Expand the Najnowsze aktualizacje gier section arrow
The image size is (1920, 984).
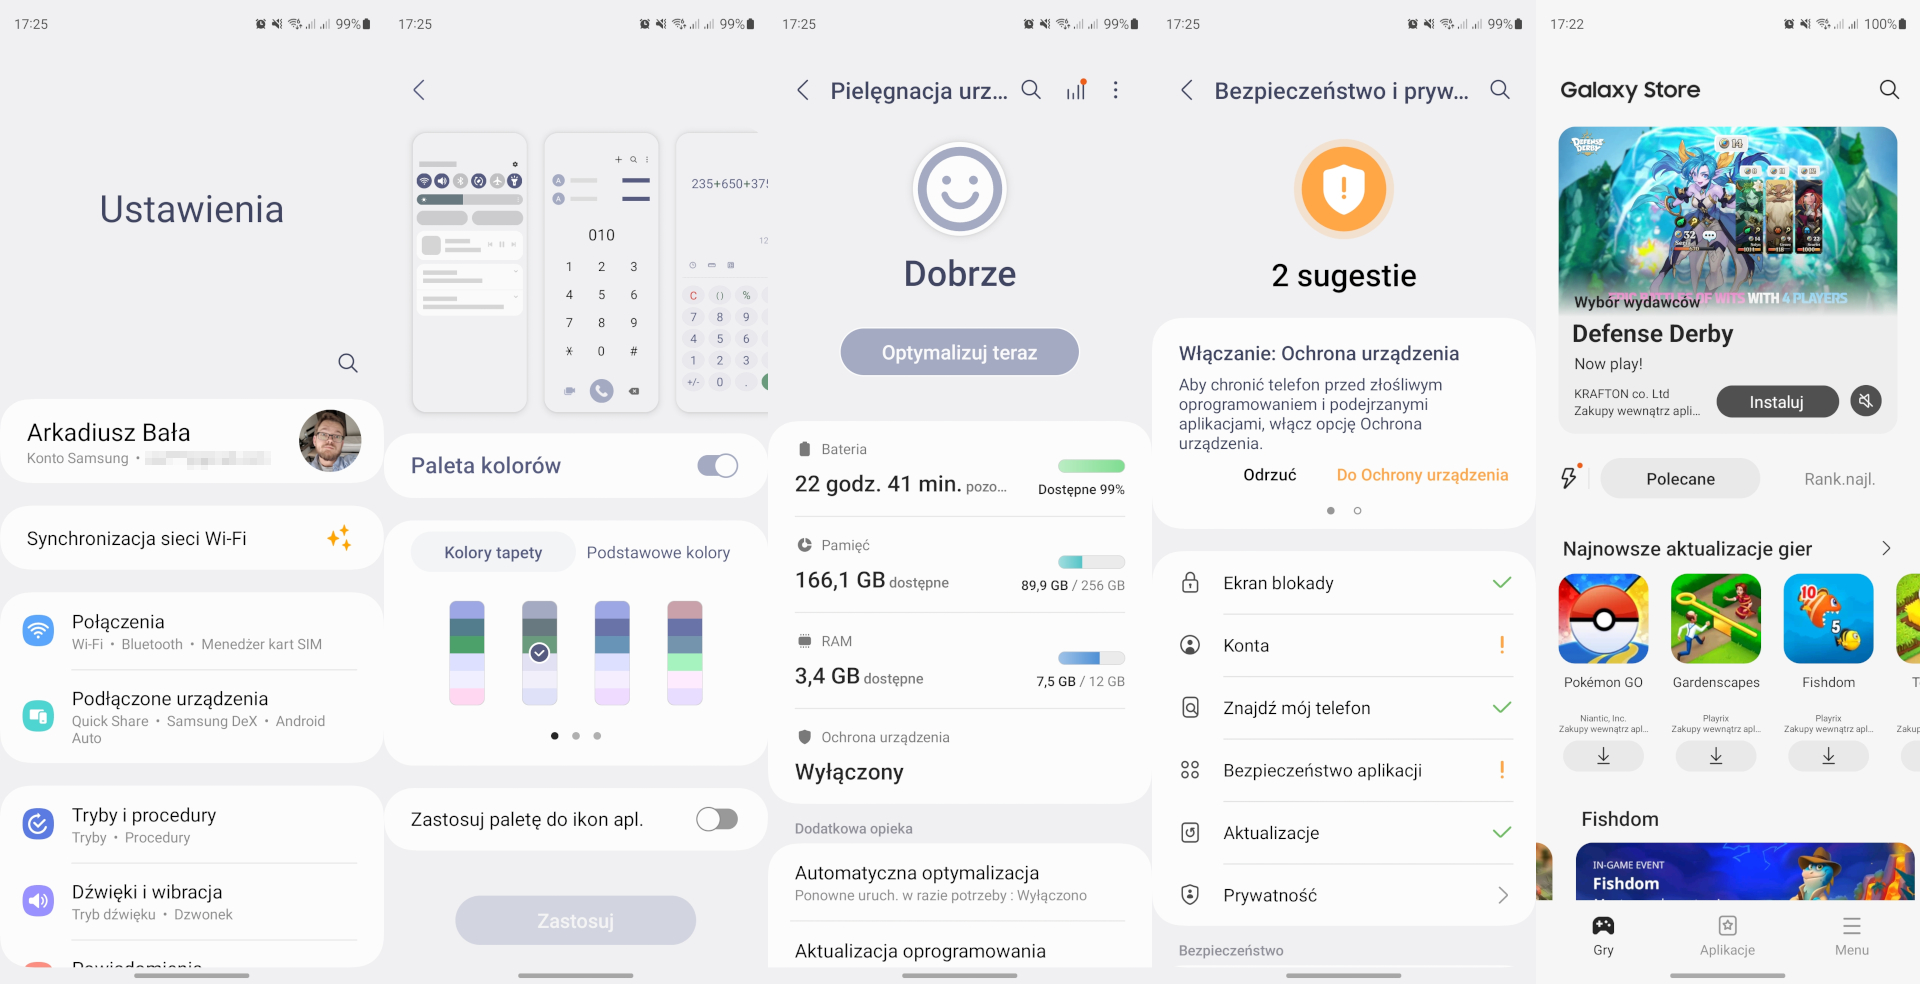pos(1886,548)
